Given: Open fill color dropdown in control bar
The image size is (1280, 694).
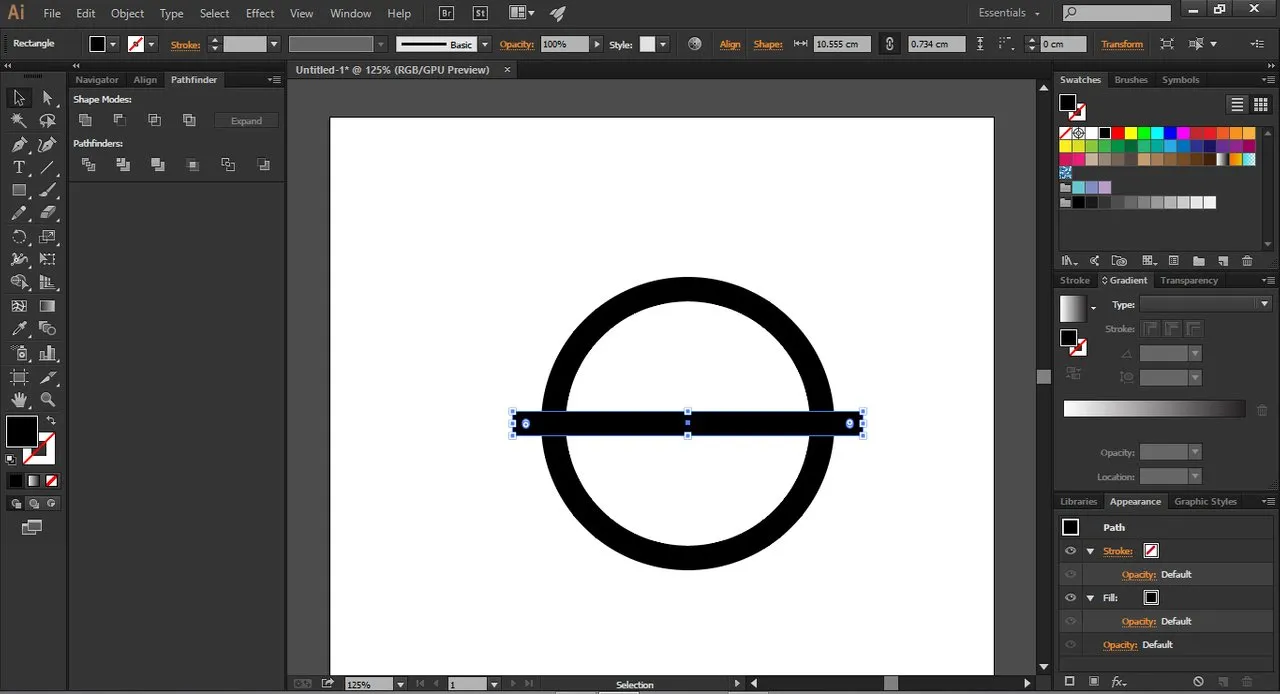Looking at the screenshot, I should pos(113,44).
